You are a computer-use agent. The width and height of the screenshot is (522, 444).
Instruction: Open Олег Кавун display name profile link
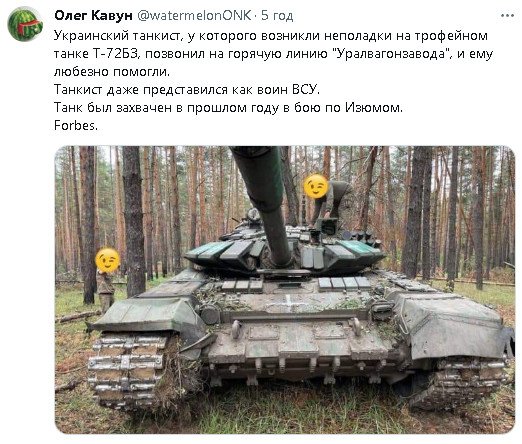(93, 15)
